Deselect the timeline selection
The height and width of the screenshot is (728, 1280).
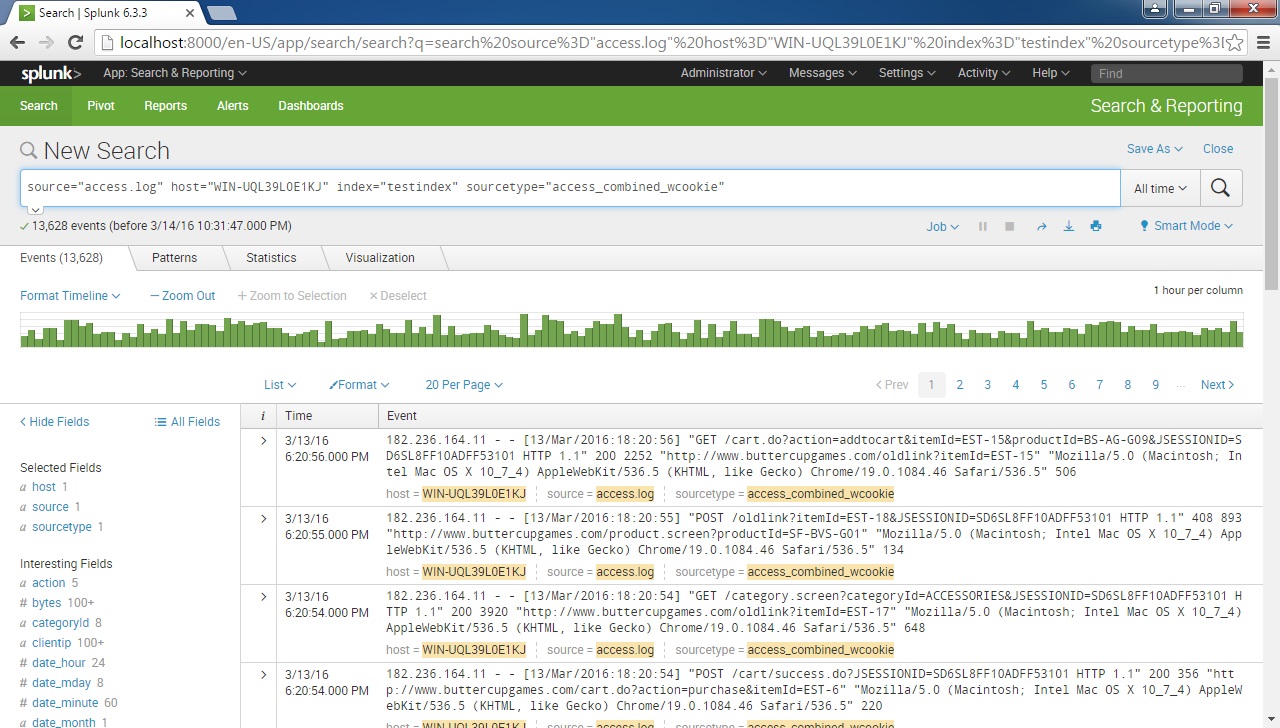(398, 295)
